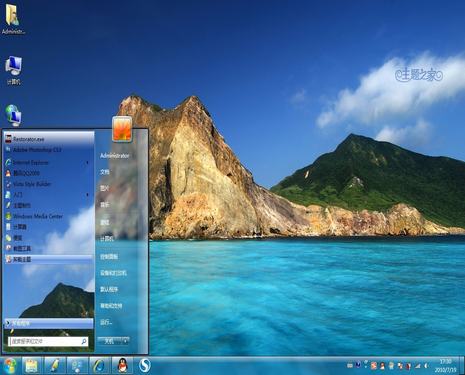Launch Windows Media Center from the Start menu
Image resolution: width=465 pixels, height=375 pixels.
(x=49, y=216)
